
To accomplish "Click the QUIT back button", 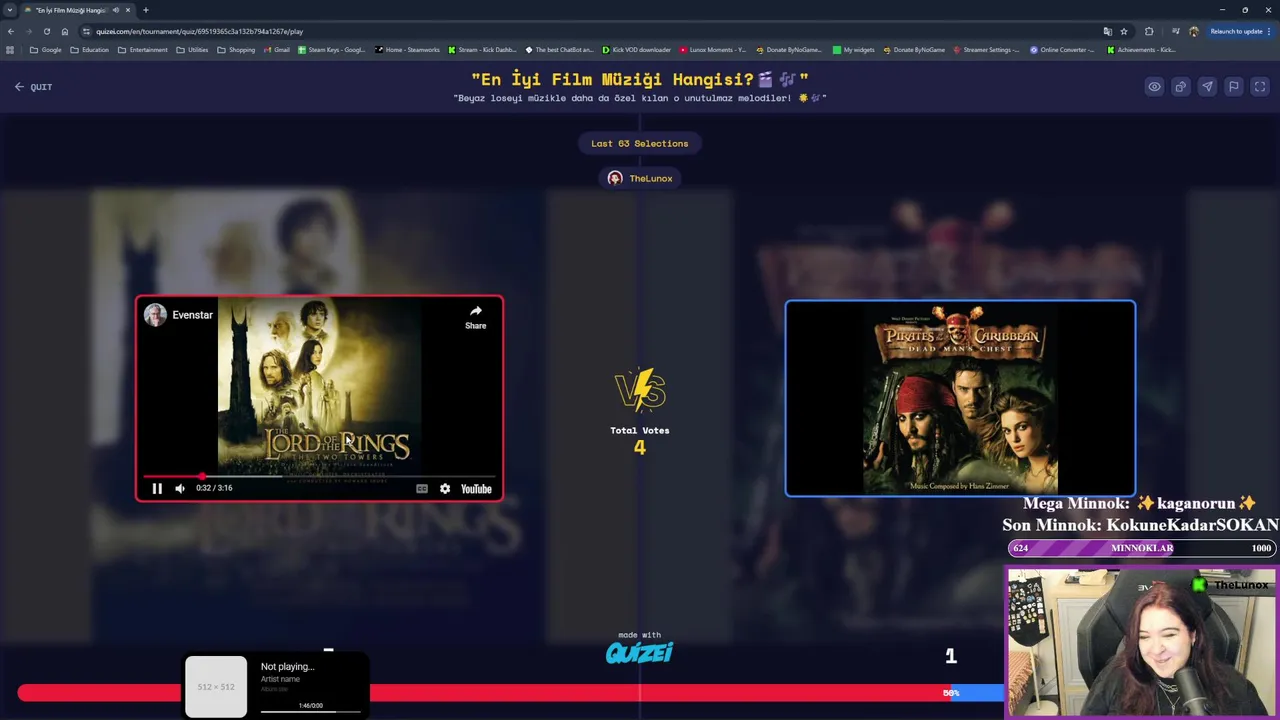I will coord(33,87).
